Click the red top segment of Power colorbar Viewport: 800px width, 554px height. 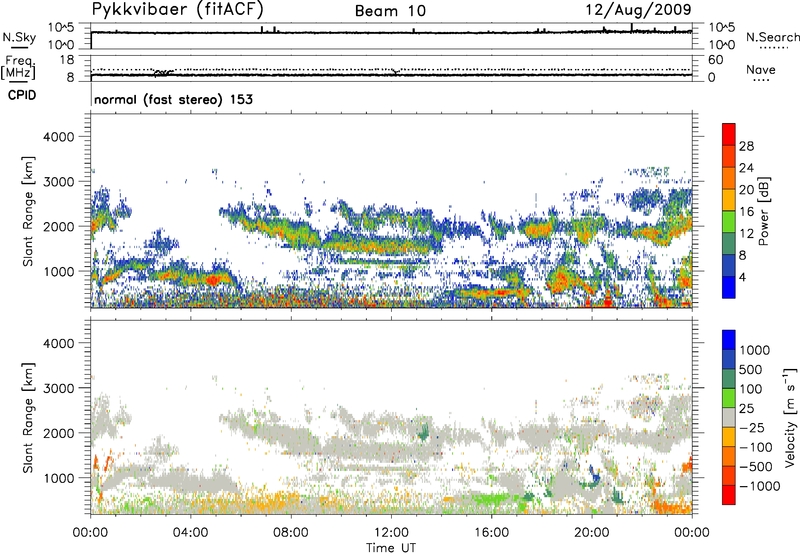click(729, 134)
